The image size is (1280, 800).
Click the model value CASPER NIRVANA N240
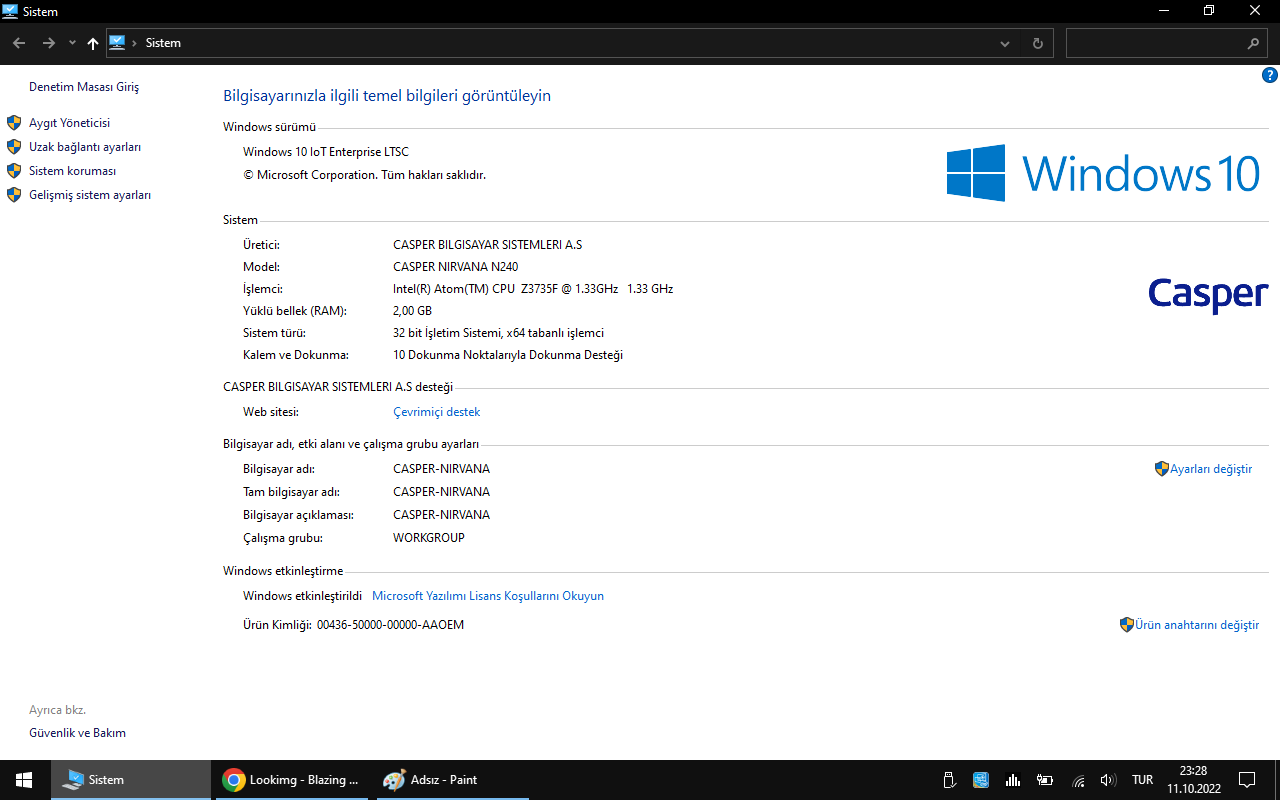coord(455,267)
